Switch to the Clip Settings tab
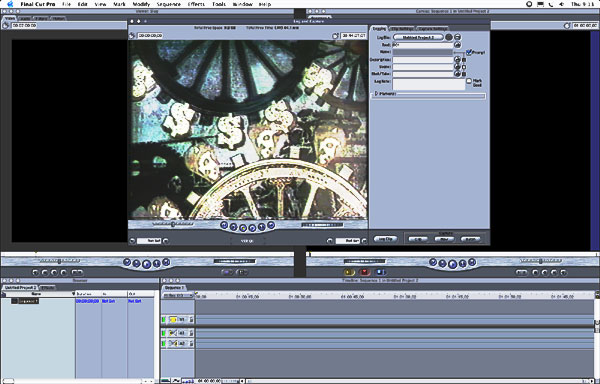Viewport: 600px width, 384px height. pos(402,29)
